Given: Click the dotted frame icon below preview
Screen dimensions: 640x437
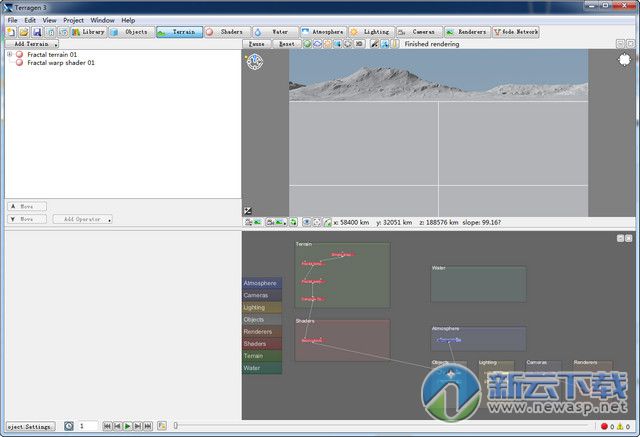Looking at the screenshot, I should pos(317,222).
